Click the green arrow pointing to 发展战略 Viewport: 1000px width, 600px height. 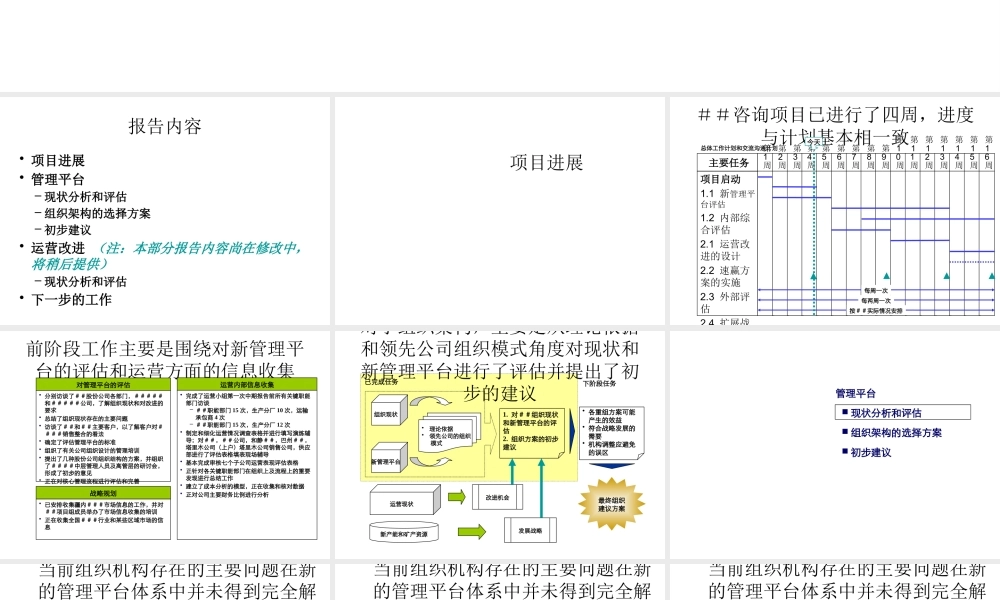472,530
